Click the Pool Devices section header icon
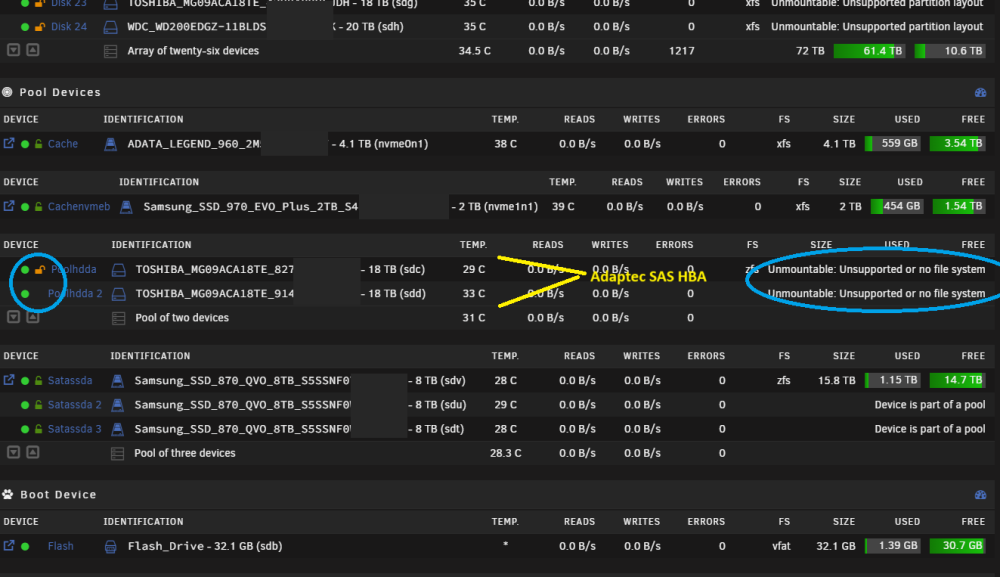Image resolution: width=1000 pixels, height=577 pixels. (x=7, y=92)
